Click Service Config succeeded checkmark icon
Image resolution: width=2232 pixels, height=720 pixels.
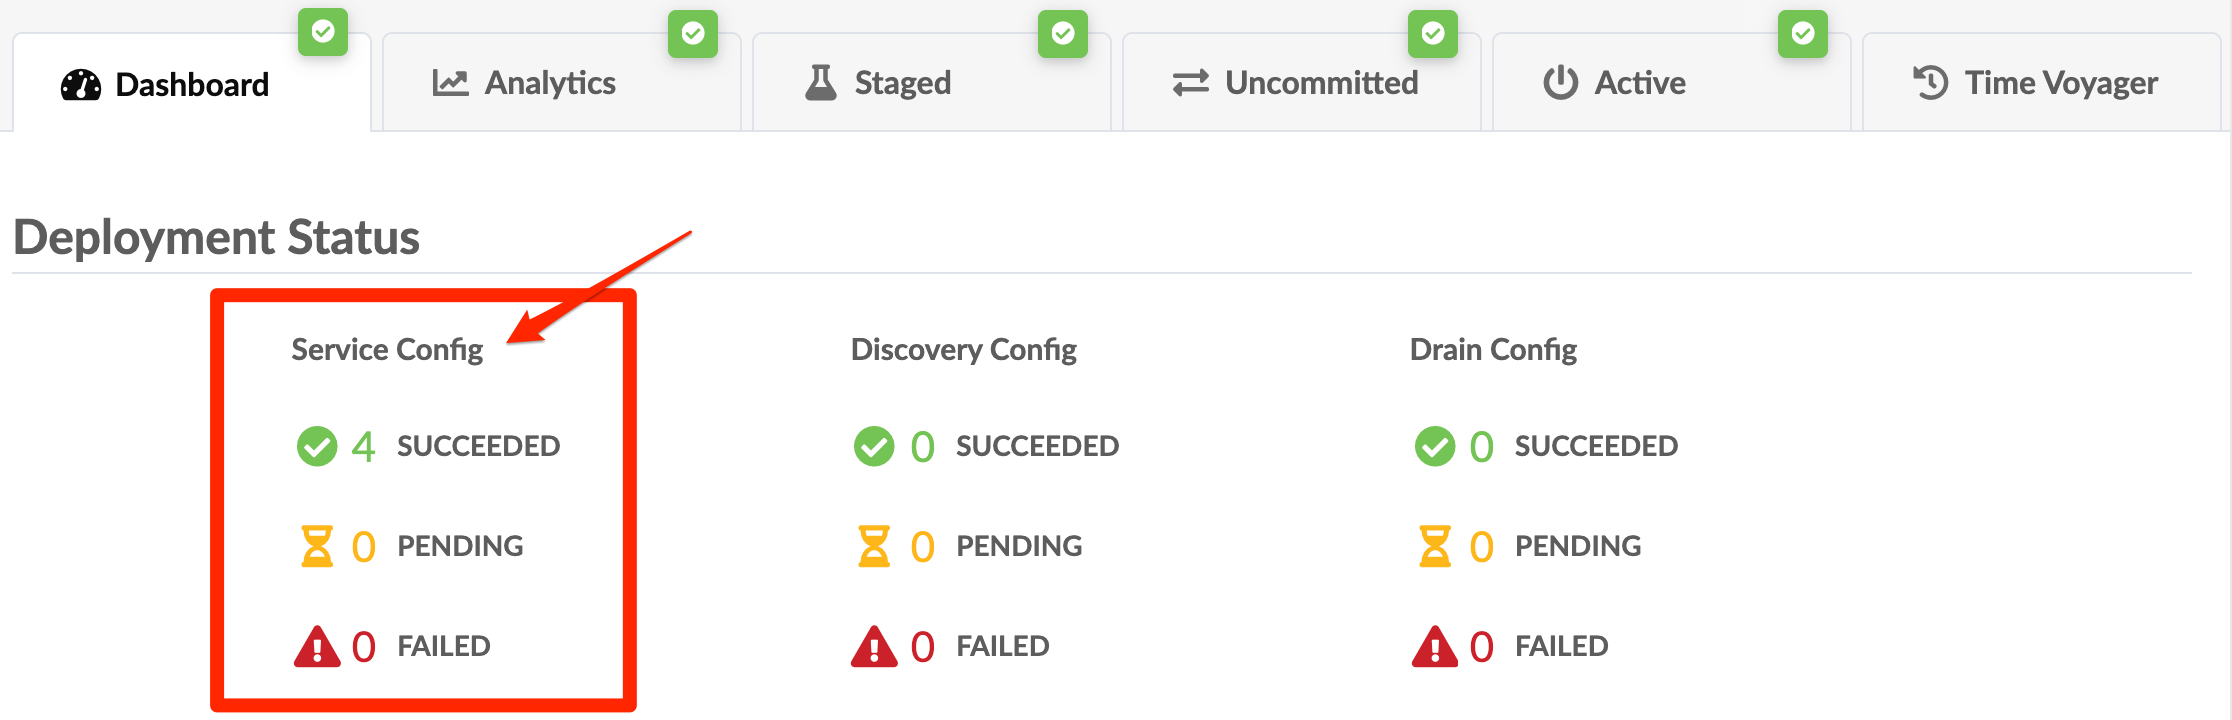click(x=317, y=446)
